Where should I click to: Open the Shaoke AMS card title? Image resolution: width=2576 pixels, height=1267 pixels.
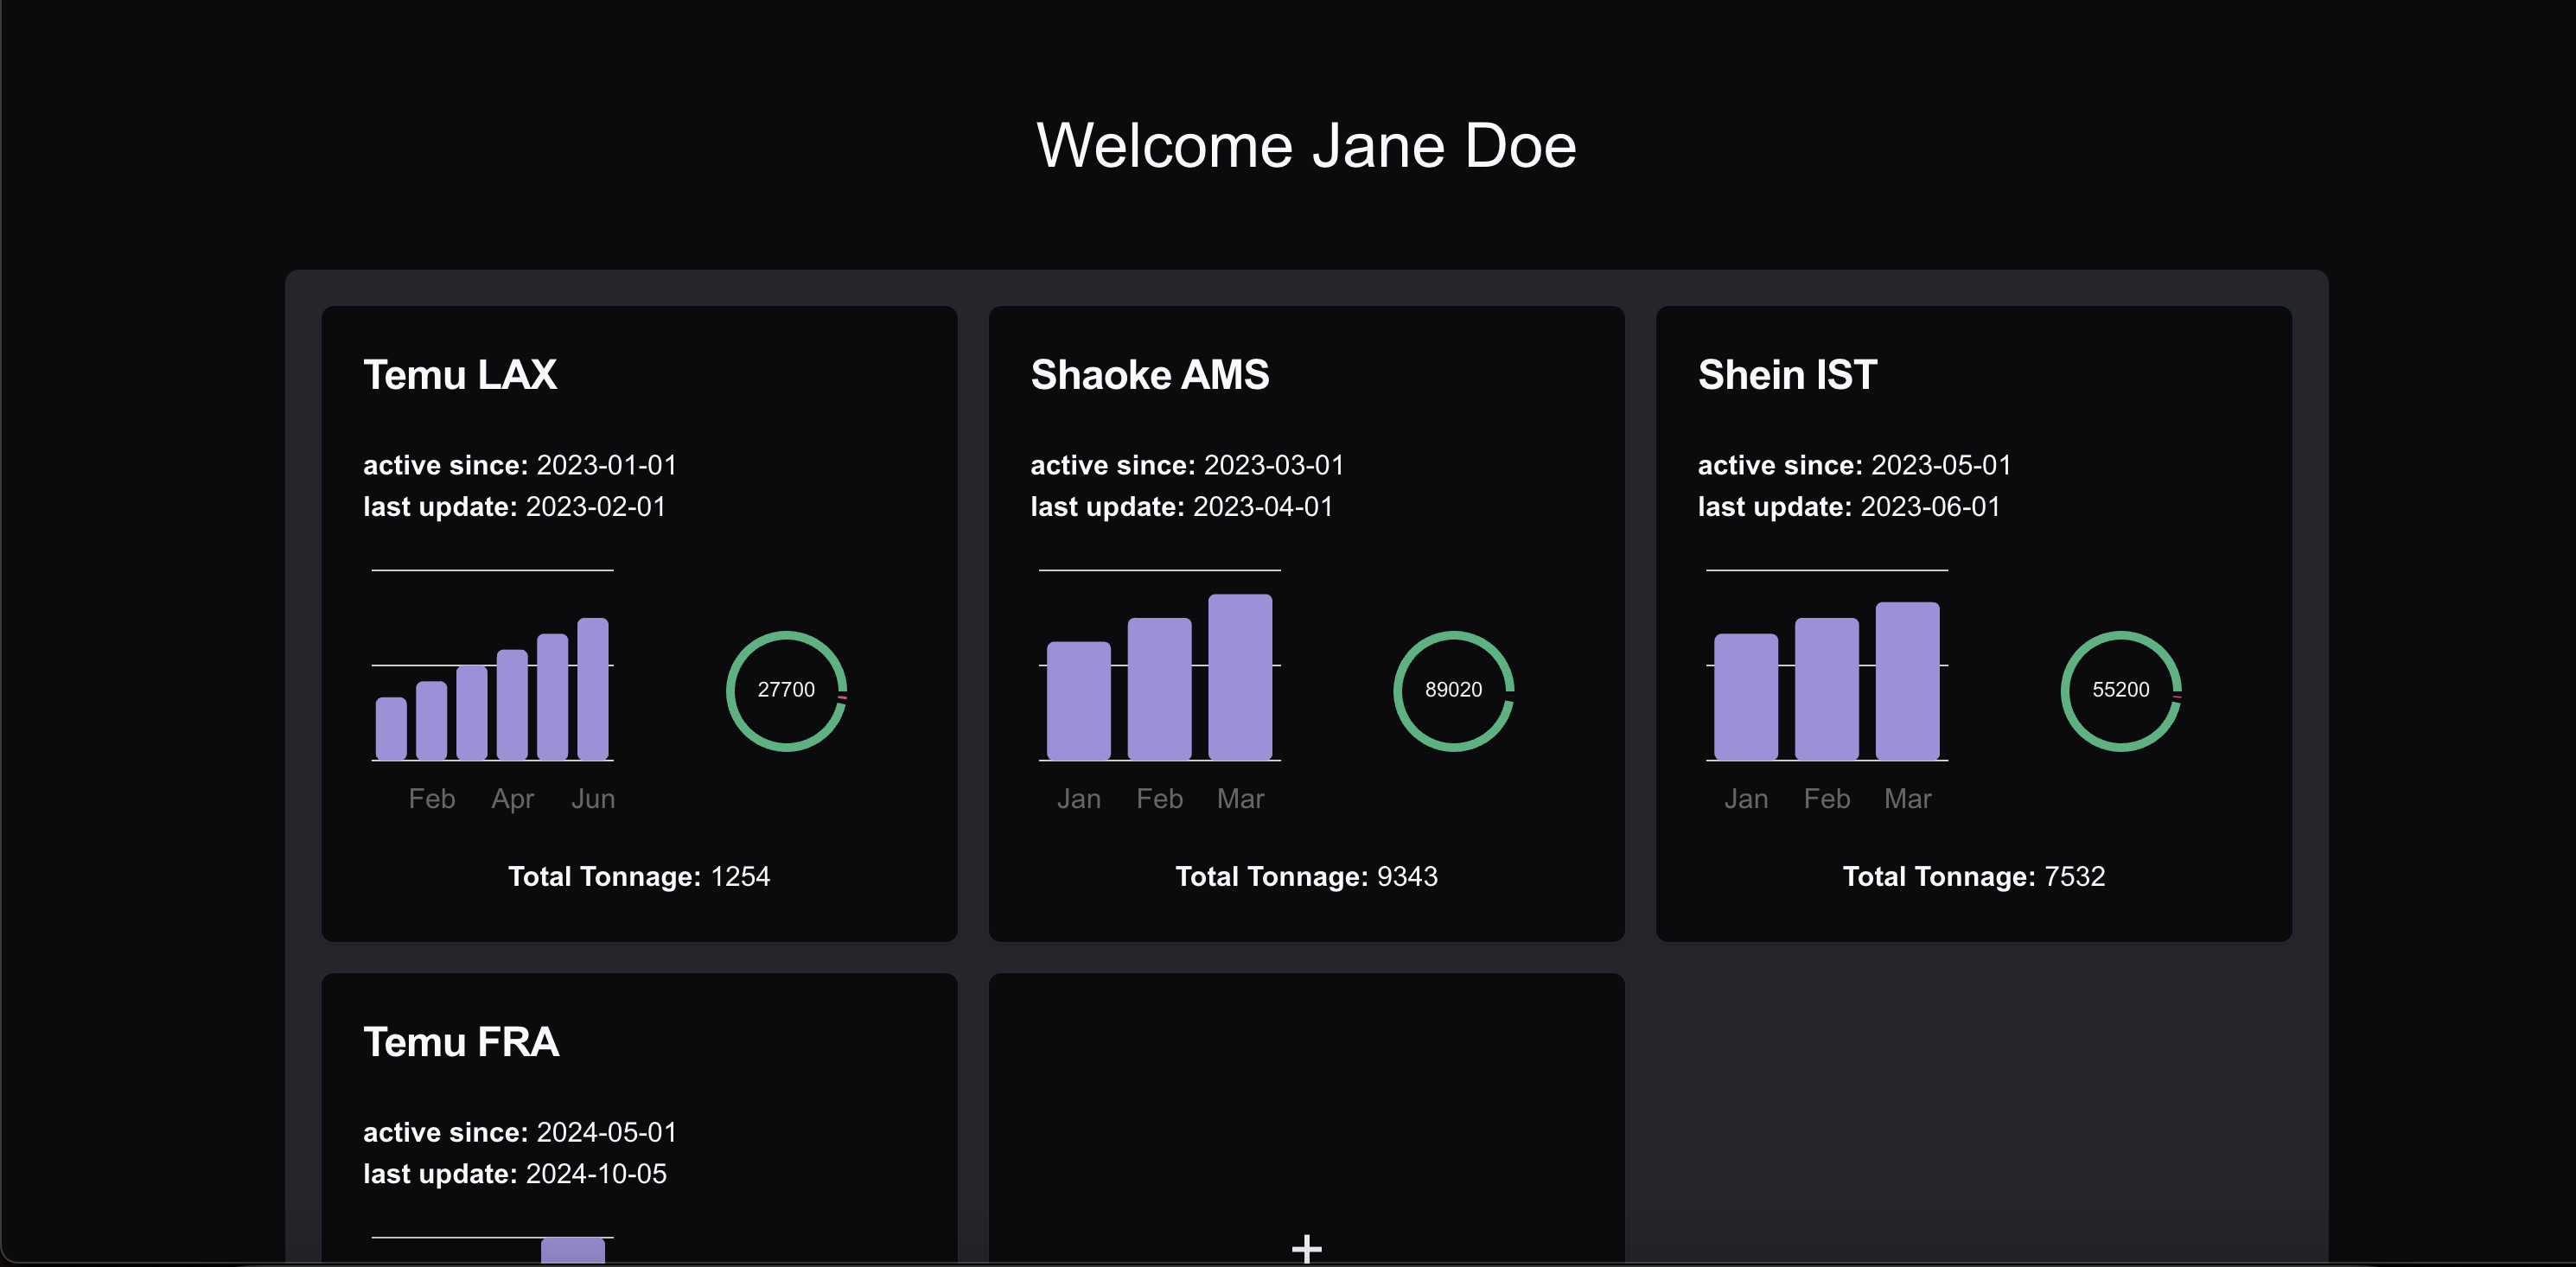click(1149, 375)
